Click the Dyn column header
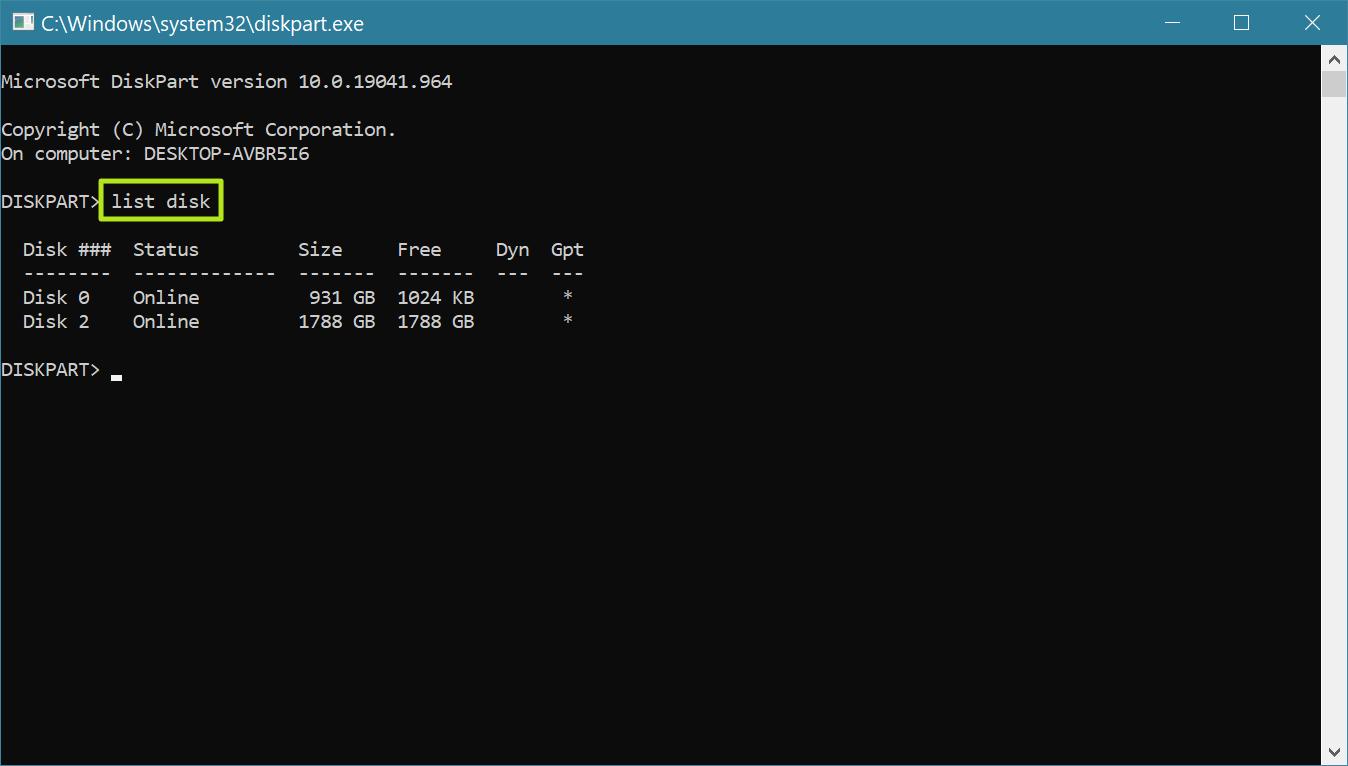Image resolution: width=1348 pixels, height=766 pixels. pyautogui.click(x=512, y=249)
